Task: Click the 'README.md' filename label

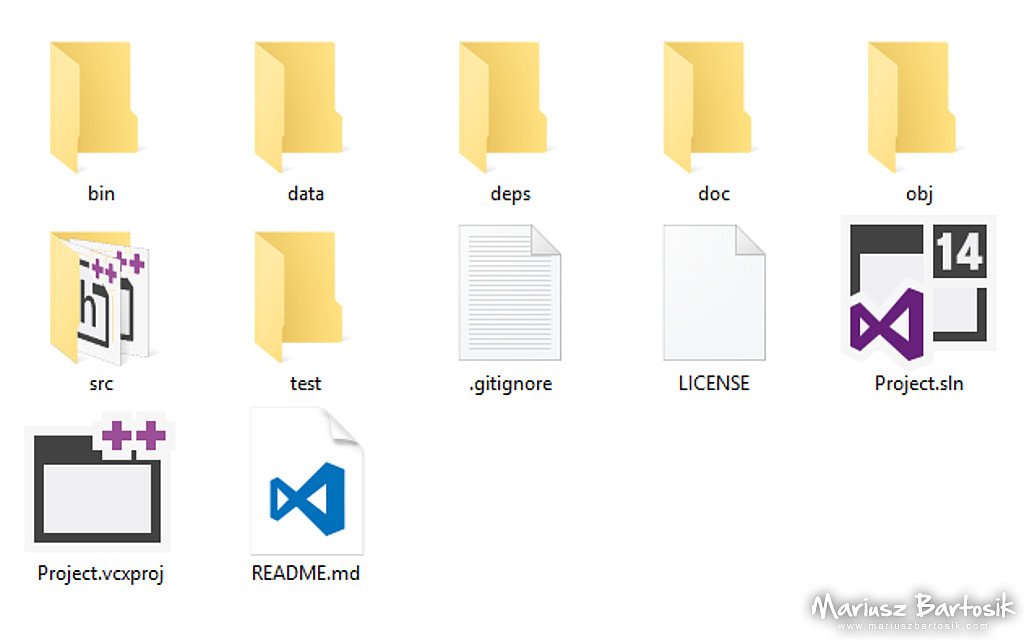Action: (x=306, y=573)
